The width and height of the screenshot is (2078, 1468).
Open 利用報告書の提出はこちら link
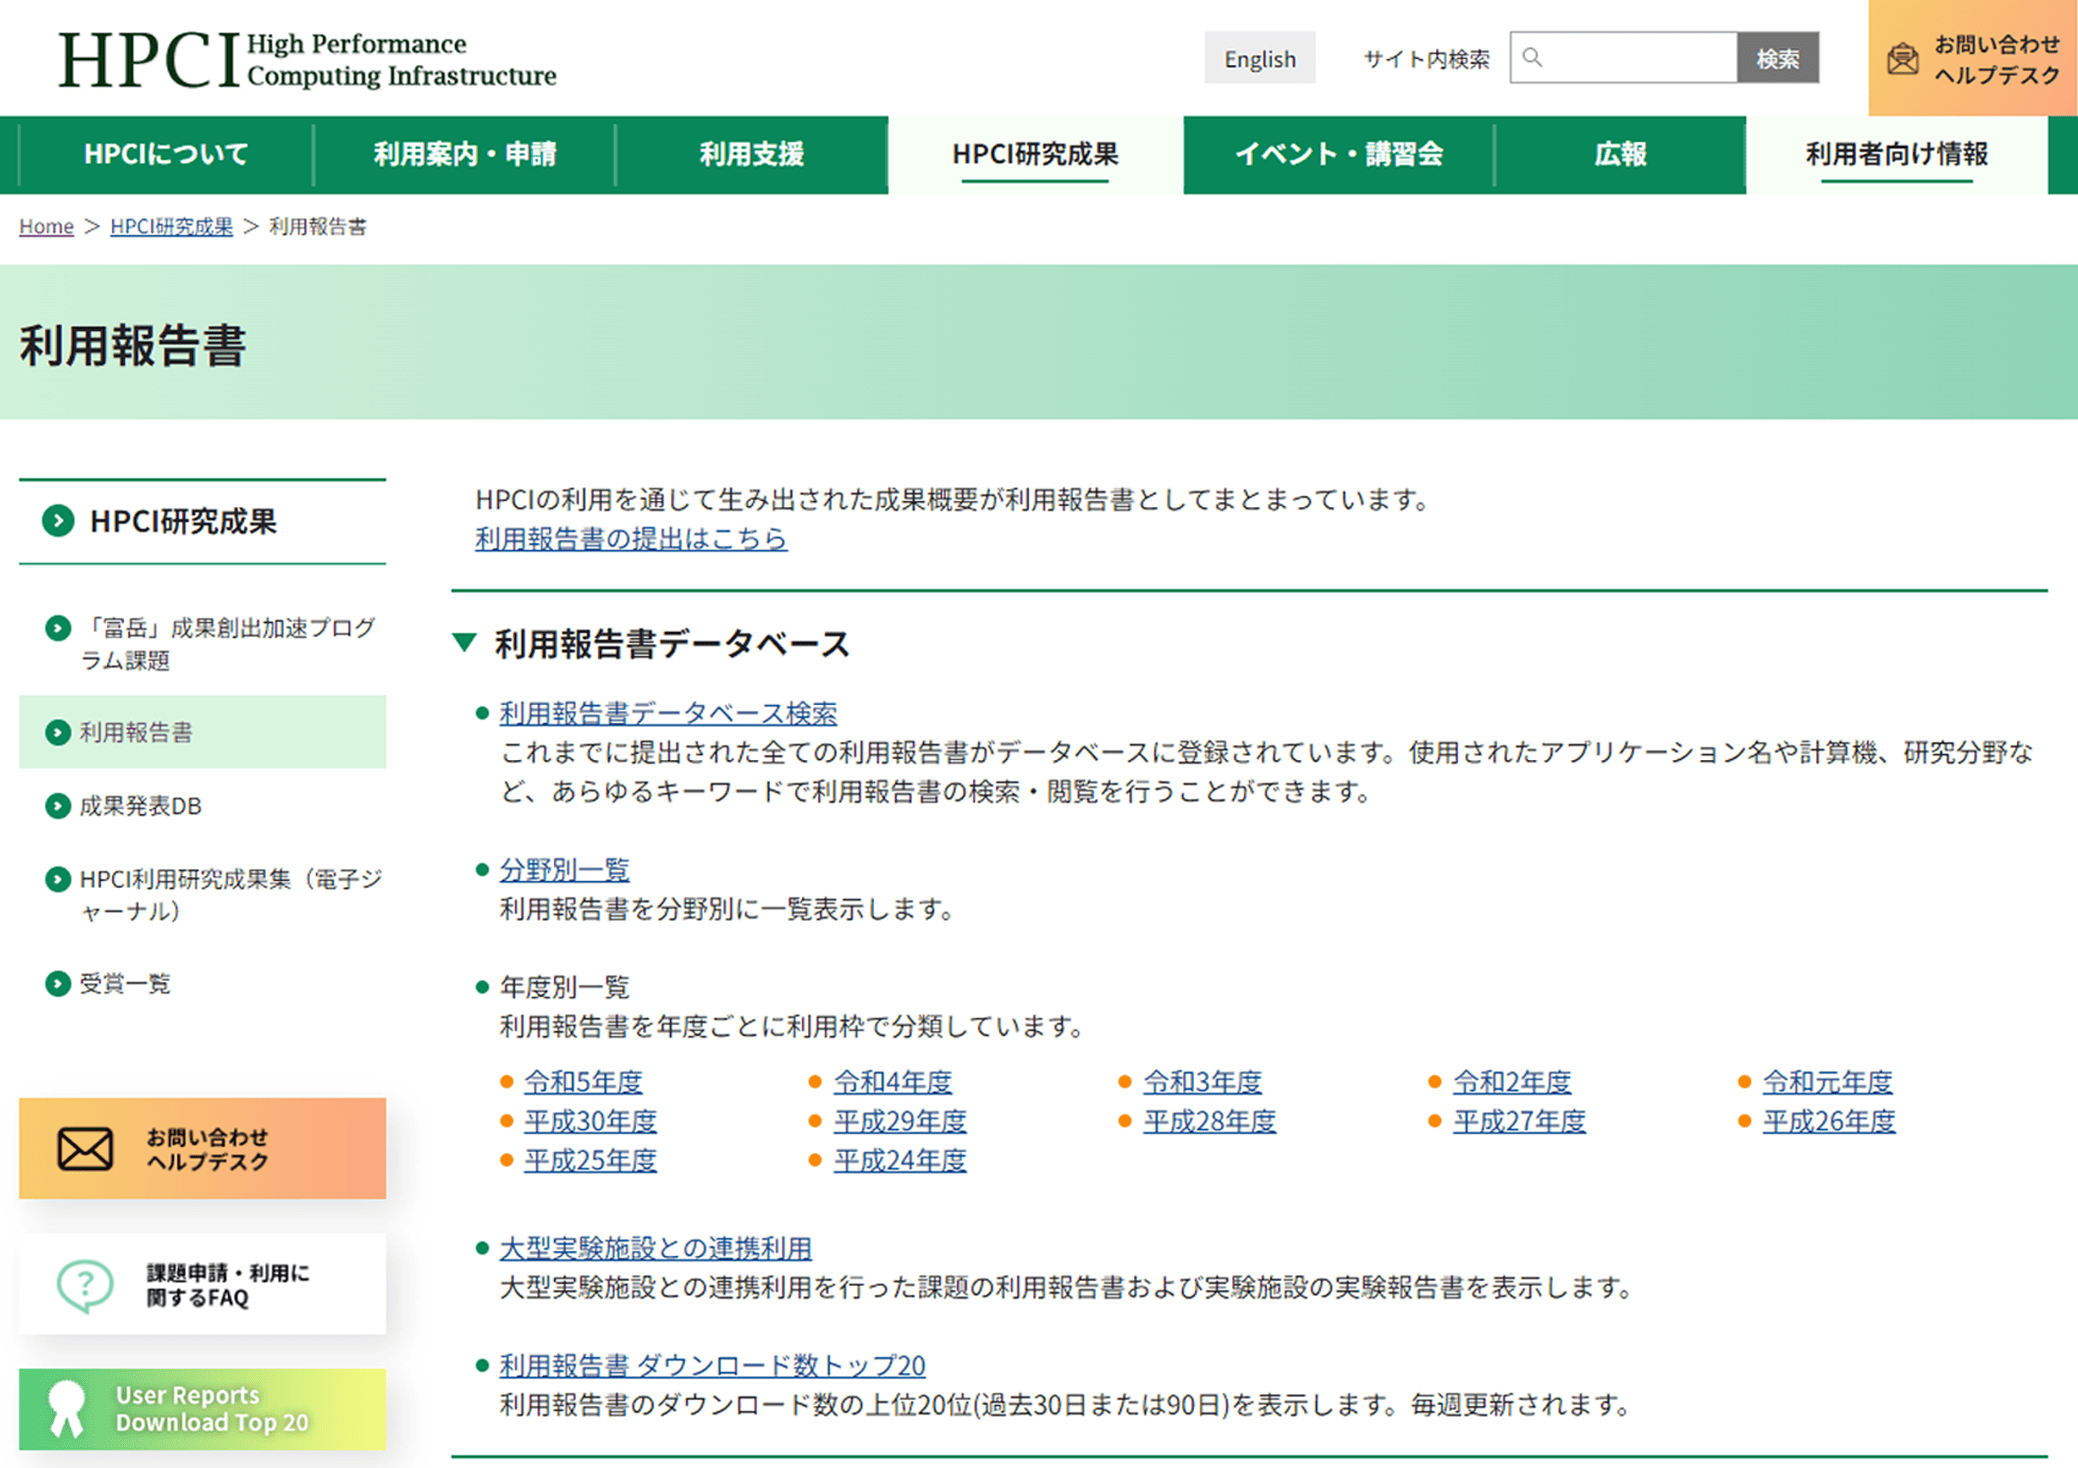click(x=631, y=538)
